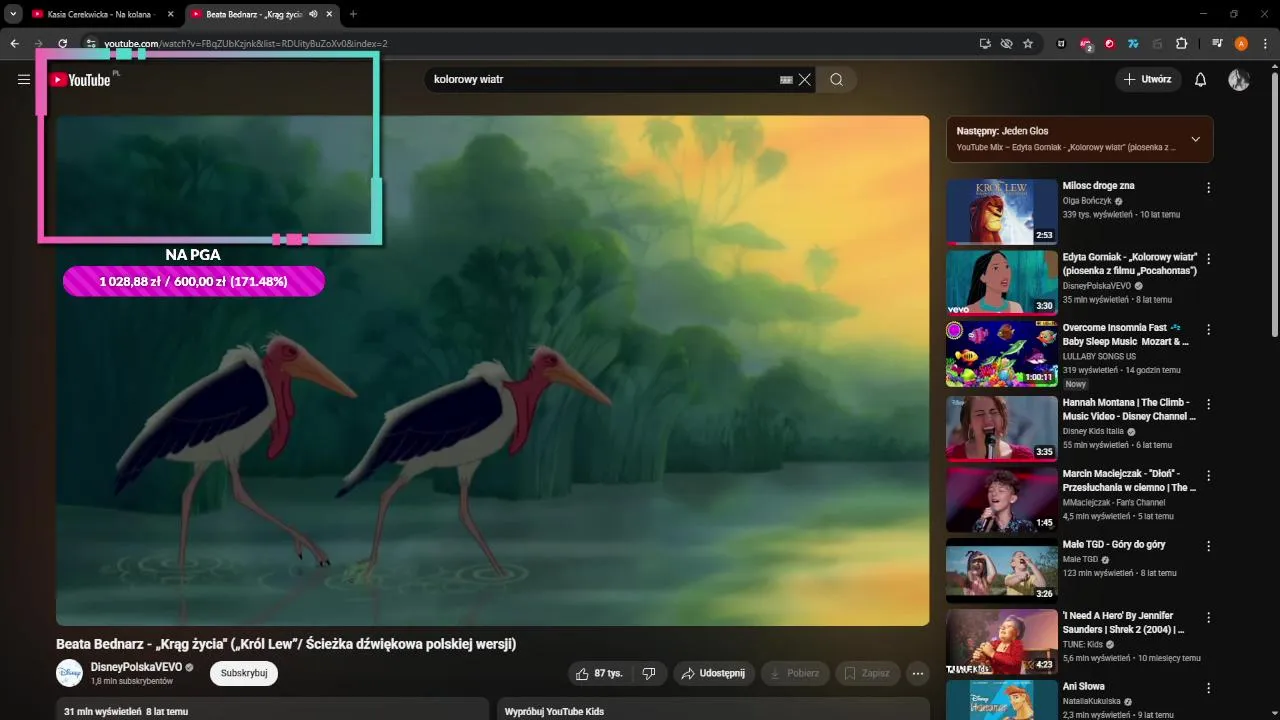The image size is (1280, 720).
Task: Open Overcome Insomnia Fast thumbnail
Action: (x=1002, y=353)
